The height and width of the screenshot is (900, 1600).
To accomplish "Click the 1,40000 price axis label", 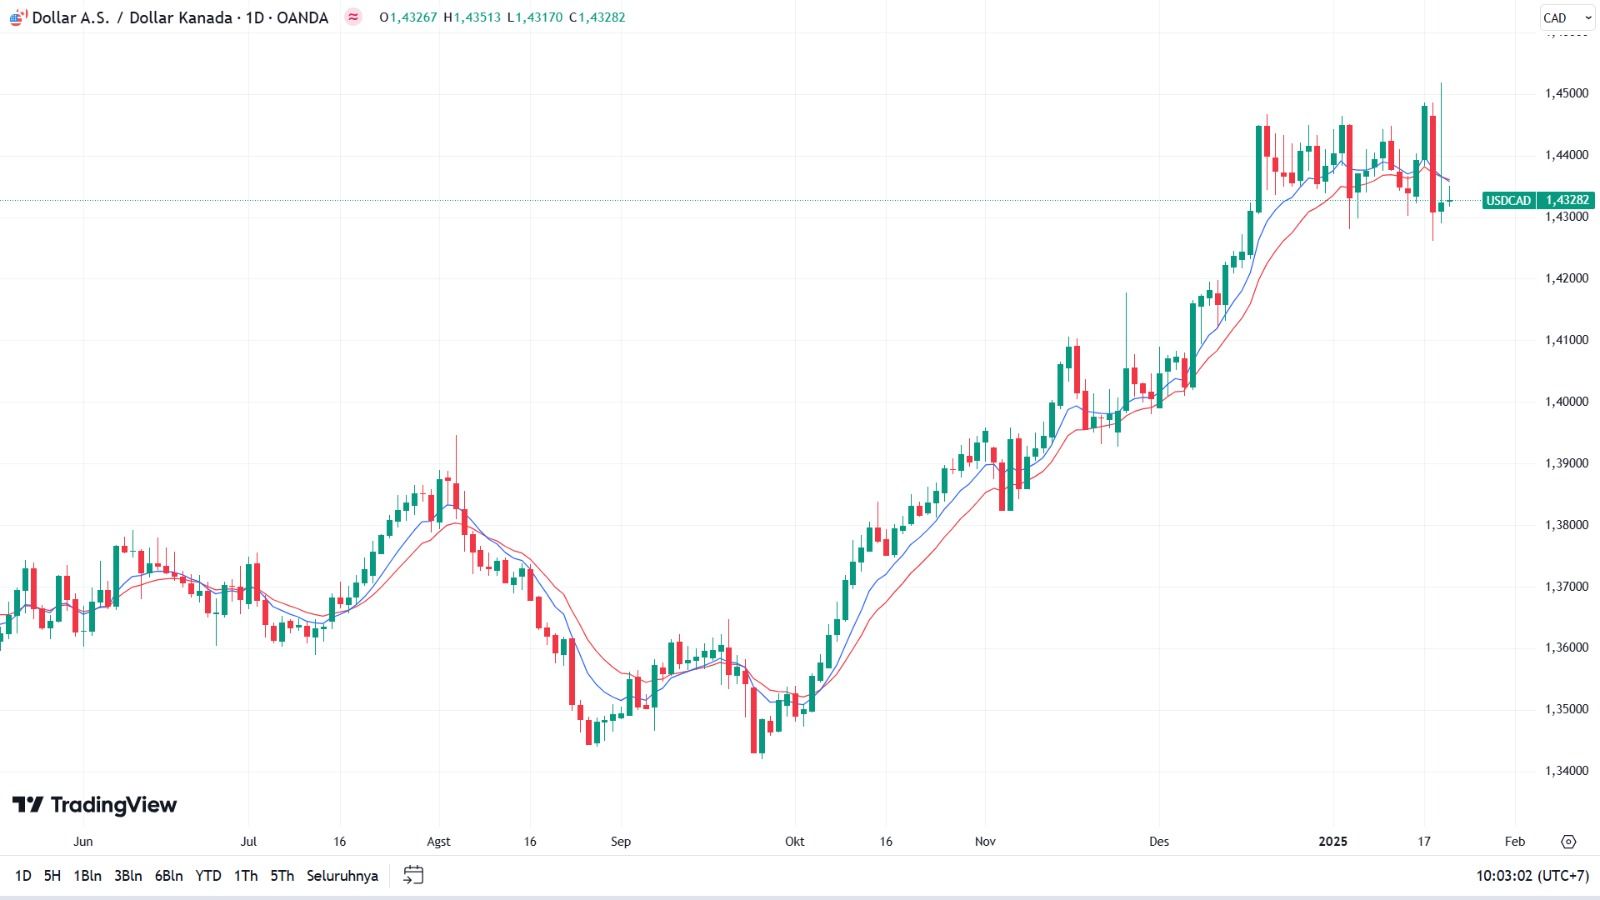I will tap(1566, 401).
